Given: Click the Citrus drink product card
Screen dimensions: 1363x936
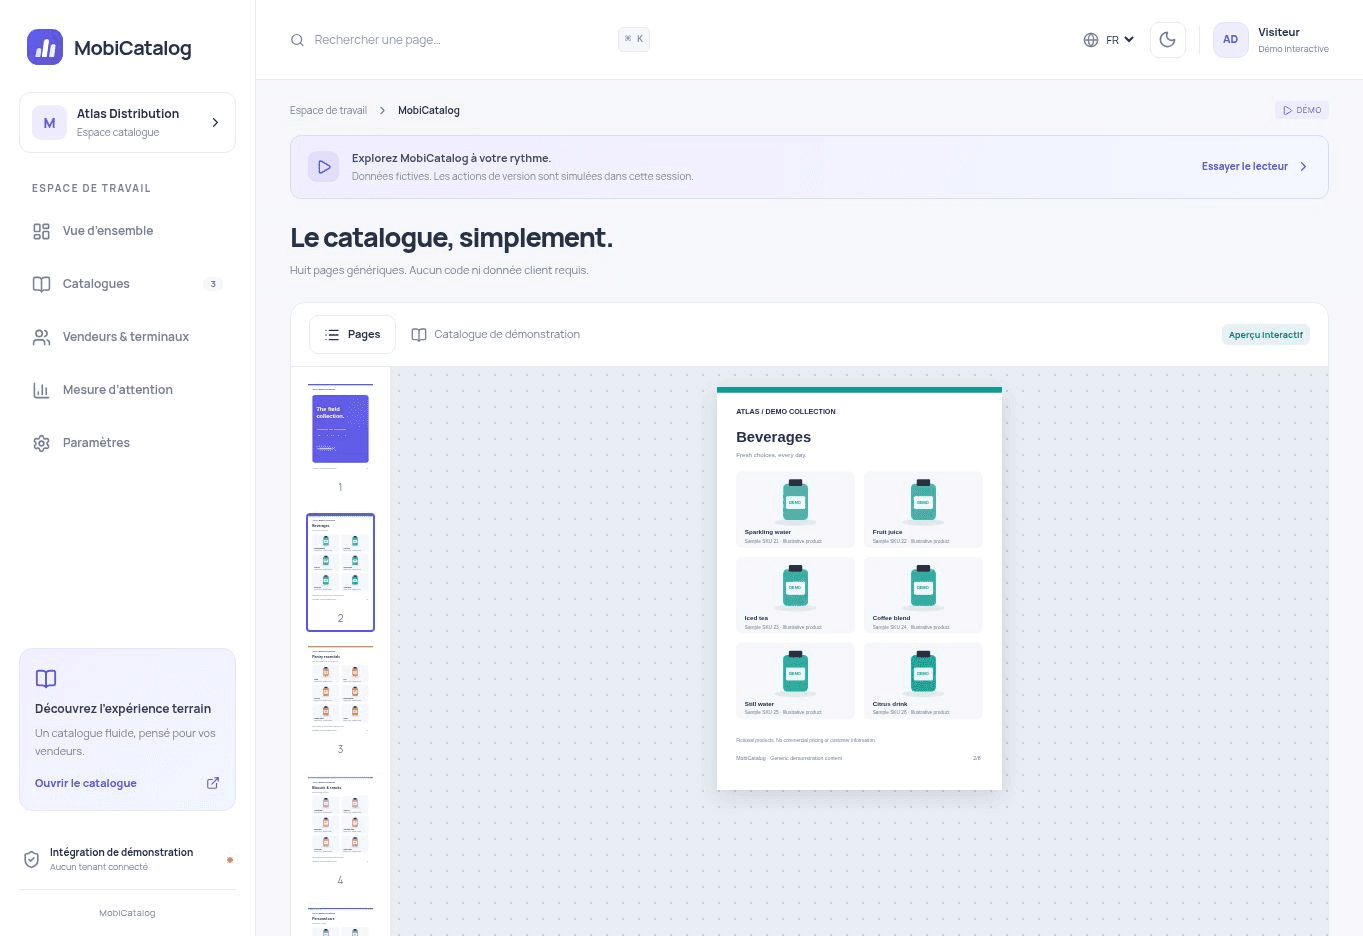Looking at the screenshot, I should coord(923,681).
